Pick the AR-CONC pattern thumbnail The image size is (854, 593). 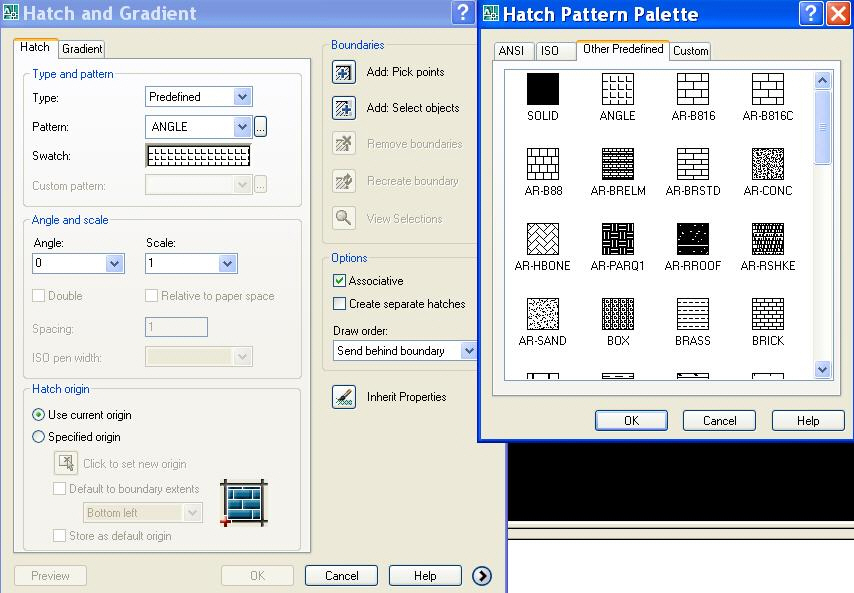(767, 163)
